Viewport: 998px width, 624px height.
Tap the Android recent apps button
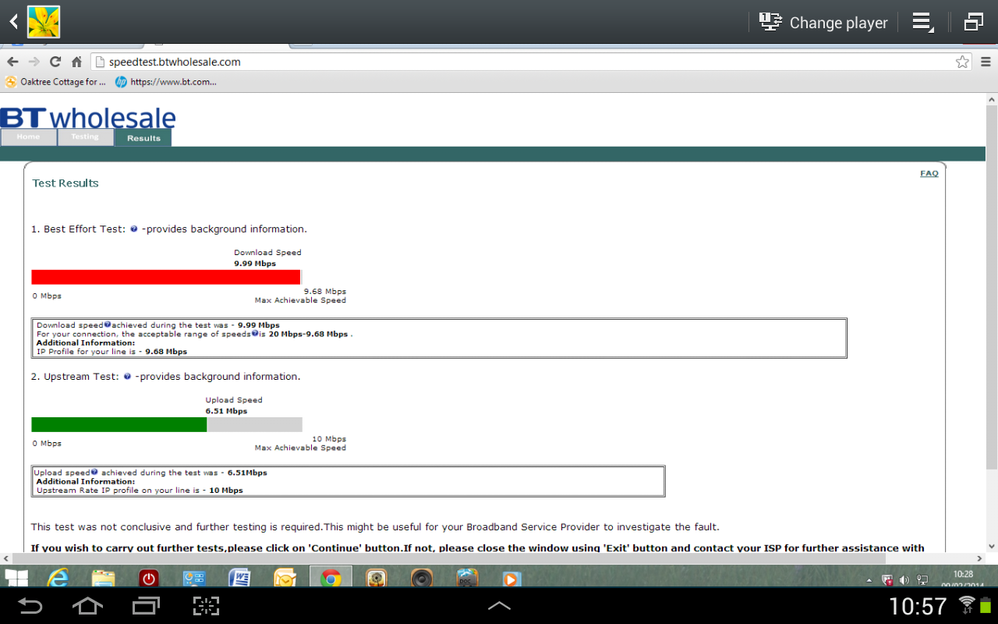pos(146,606)
